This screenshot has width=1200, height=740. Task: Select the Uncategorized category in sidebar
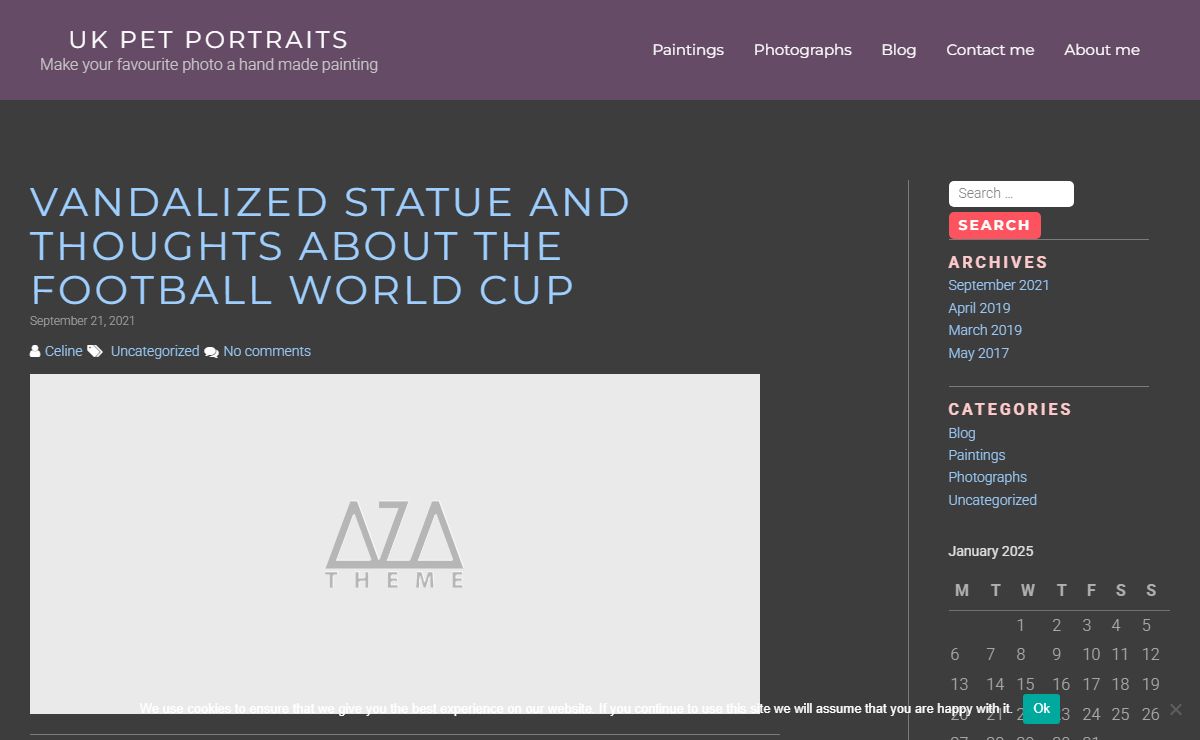(x=992, y=500)
